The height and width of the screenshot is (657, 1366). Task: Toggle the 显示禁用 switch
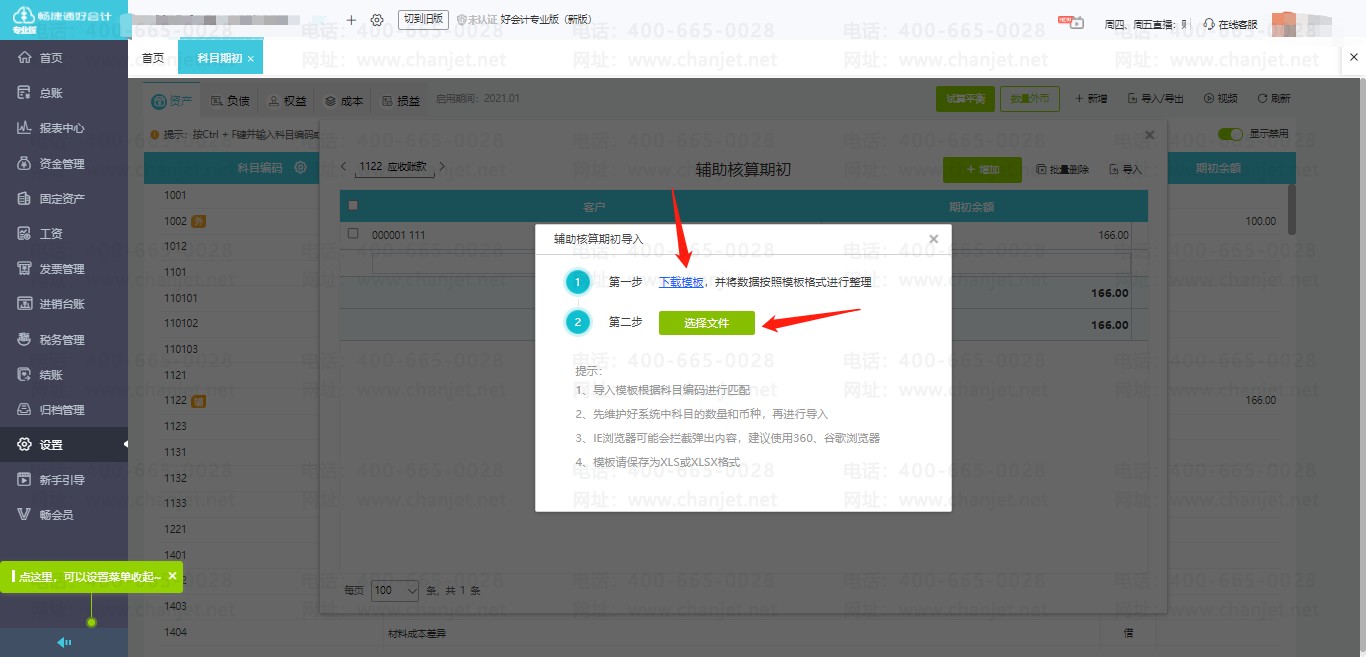point(1230,133)
